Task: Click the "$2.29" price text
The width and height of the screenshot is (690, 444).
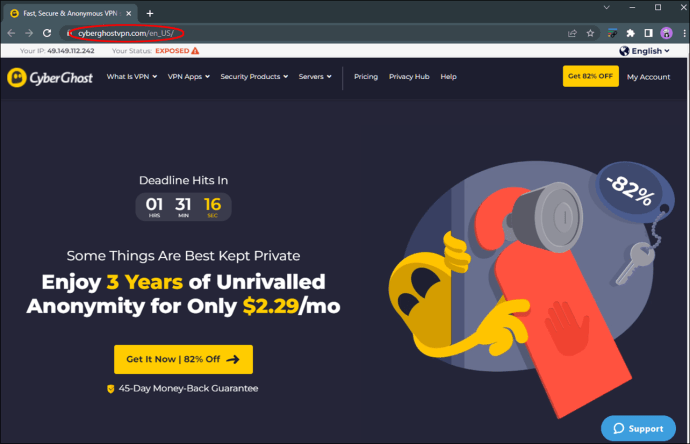Action: click(x=271, y=306)
